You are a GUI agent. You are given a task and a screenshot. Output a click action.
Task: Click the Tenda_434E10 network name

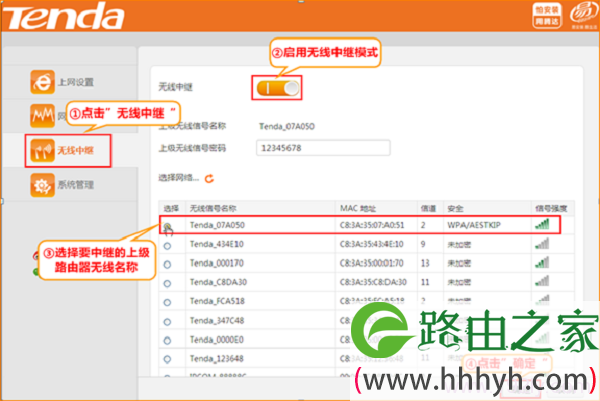(x=217, y=244)
